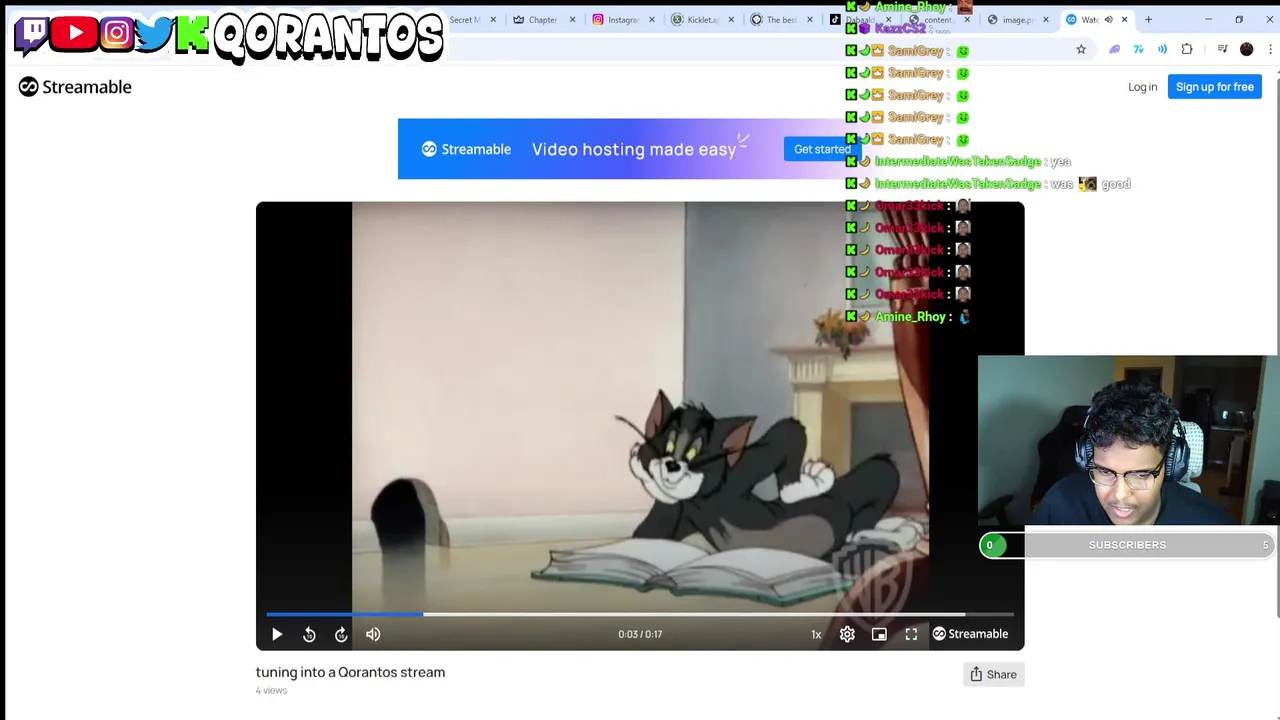Click the '4 views' count text
The width and height of the screenshot is (1280, 720).
tap(271, 691)
